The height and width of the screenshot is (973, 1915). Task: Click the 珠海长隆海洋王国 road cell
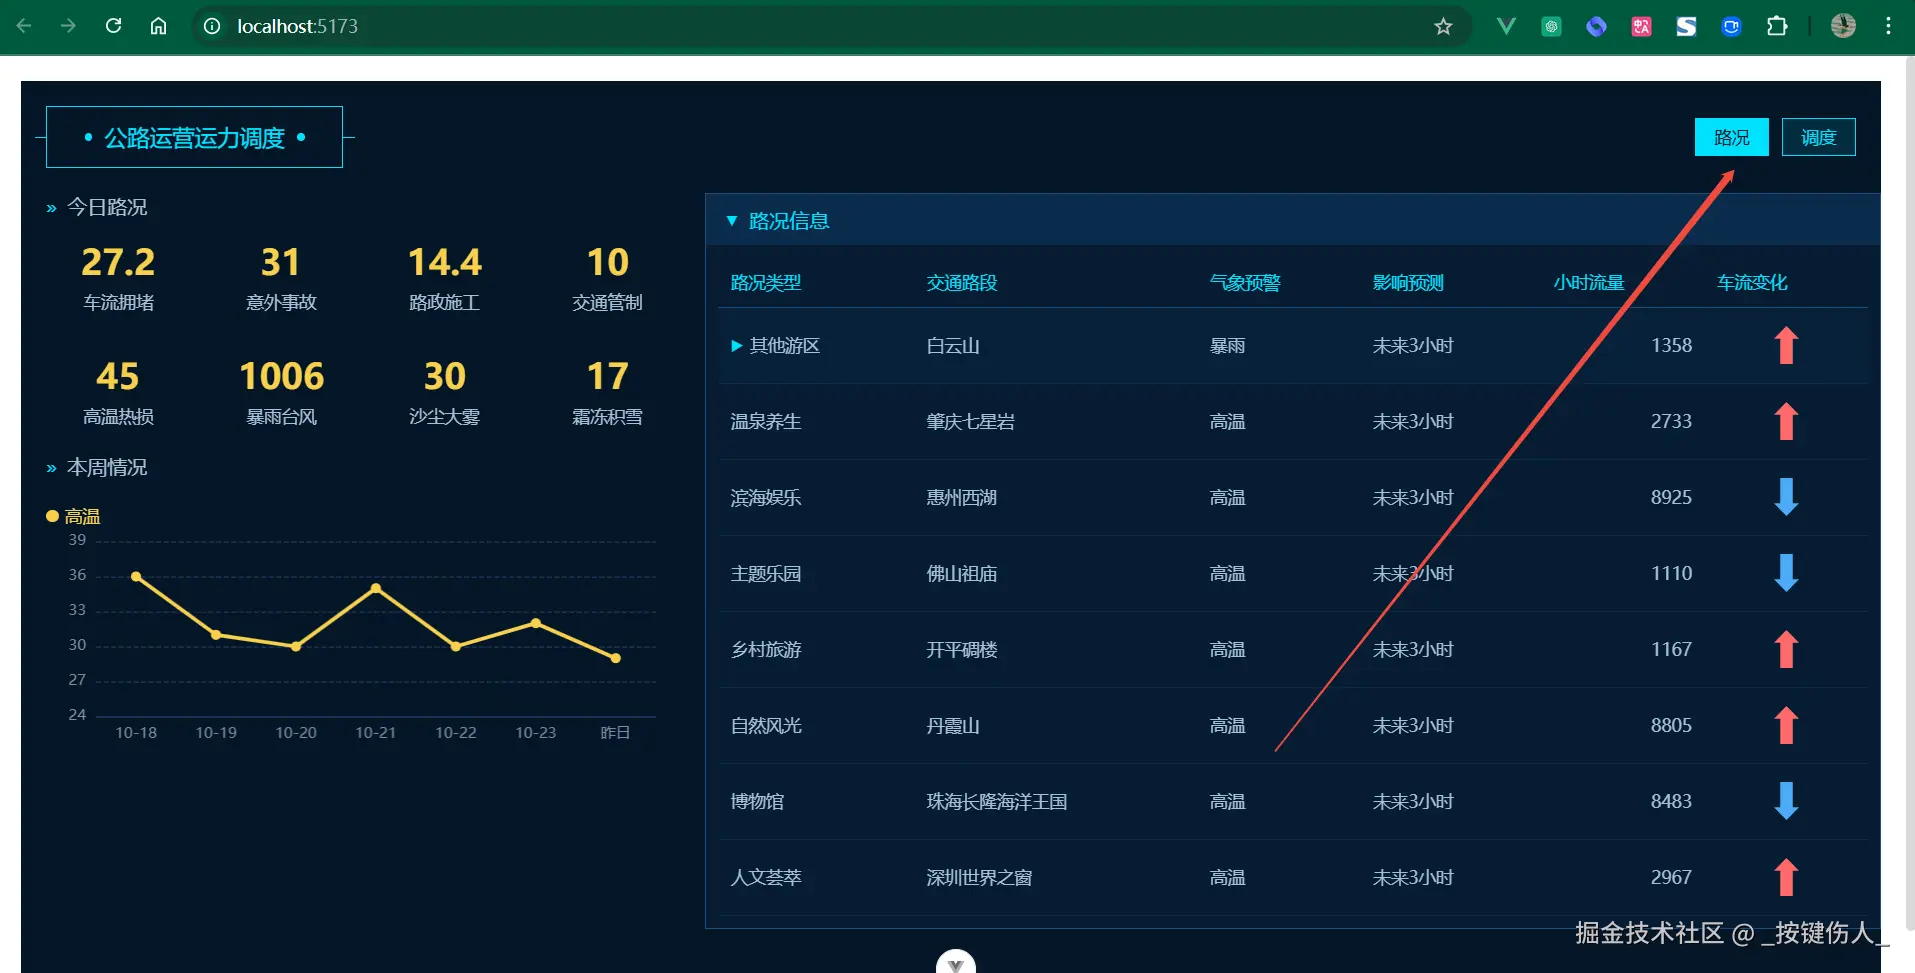tap(997, 802)
